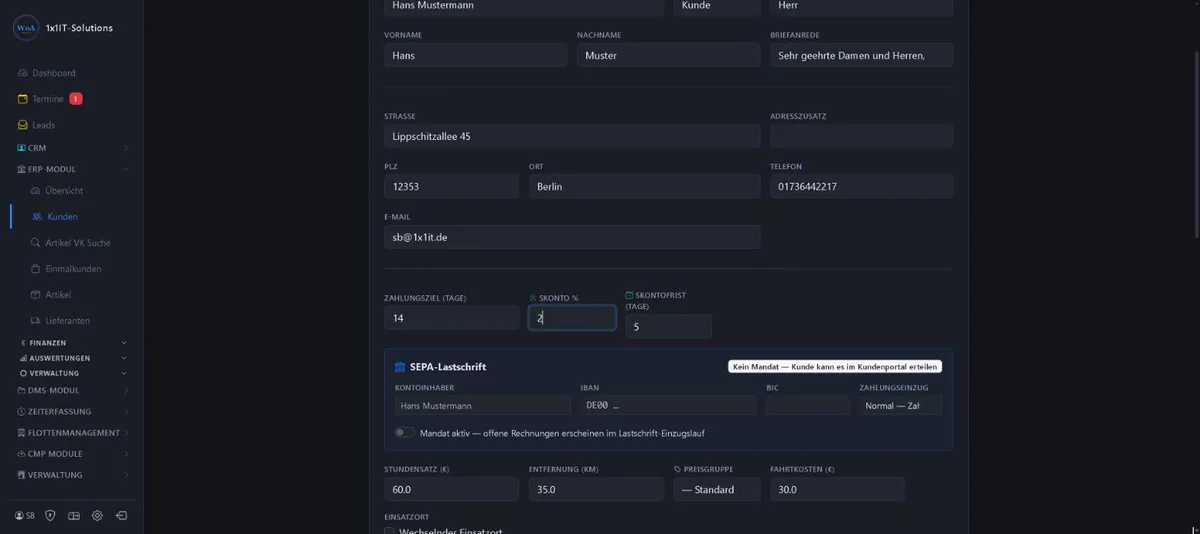Click into the Nachname field
1200x534 pixels.
coord(668,55)
